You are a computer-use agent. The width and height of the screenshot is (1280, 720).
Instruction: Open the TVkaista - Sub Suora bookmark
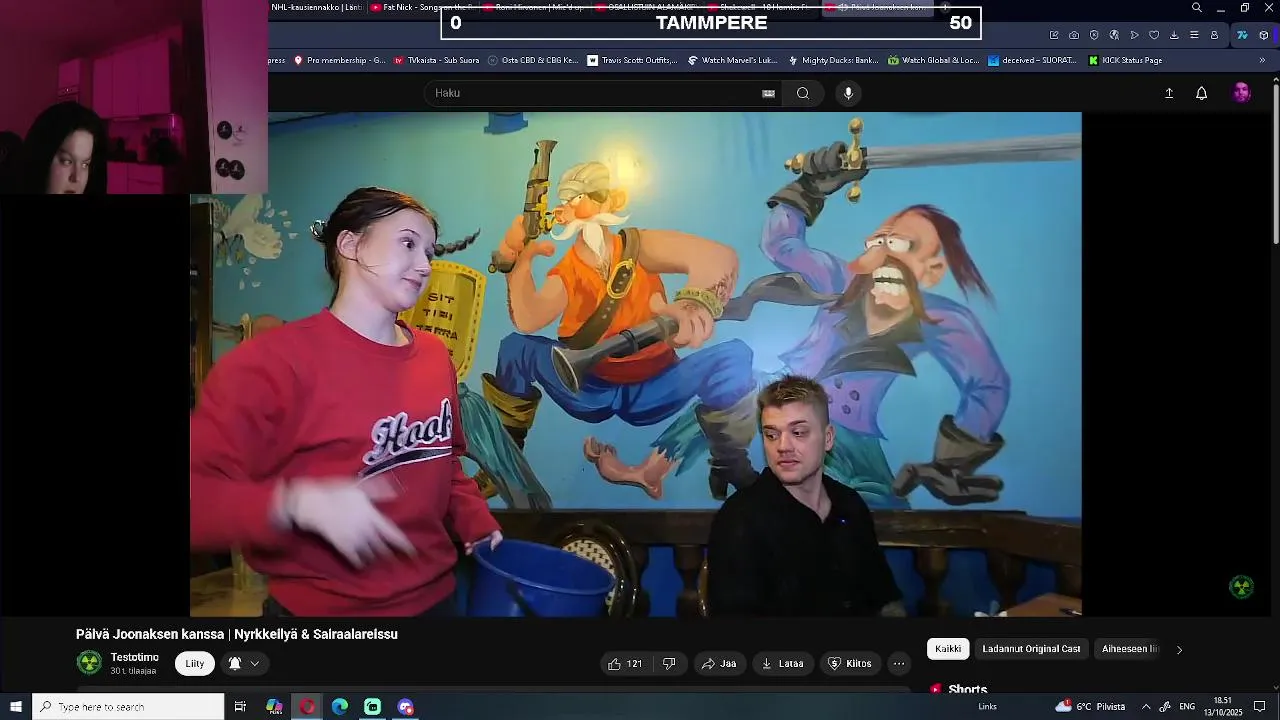click(x=436, y=60)
